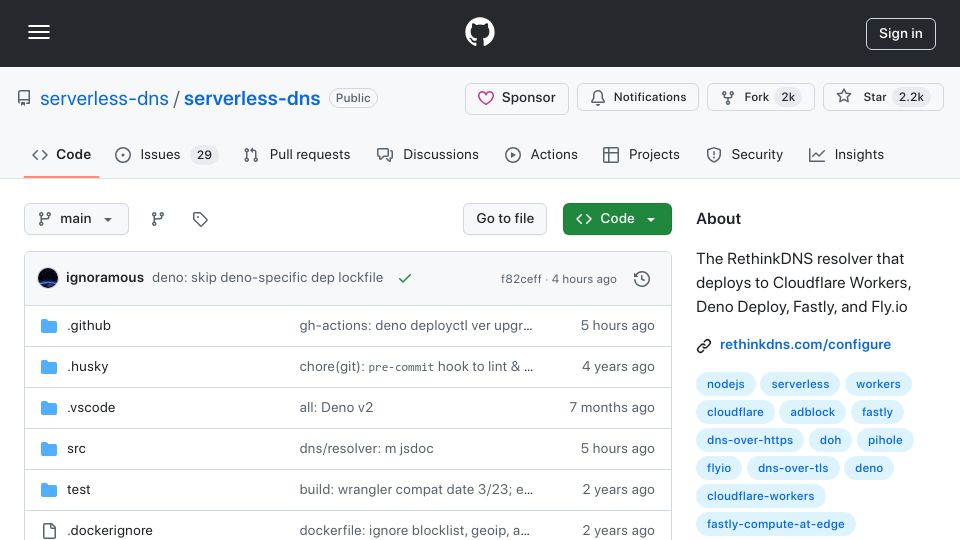This screenshot has height=540, width=960.
Task: Go to the GitHub homepage logo
Action: pos(479,32)
